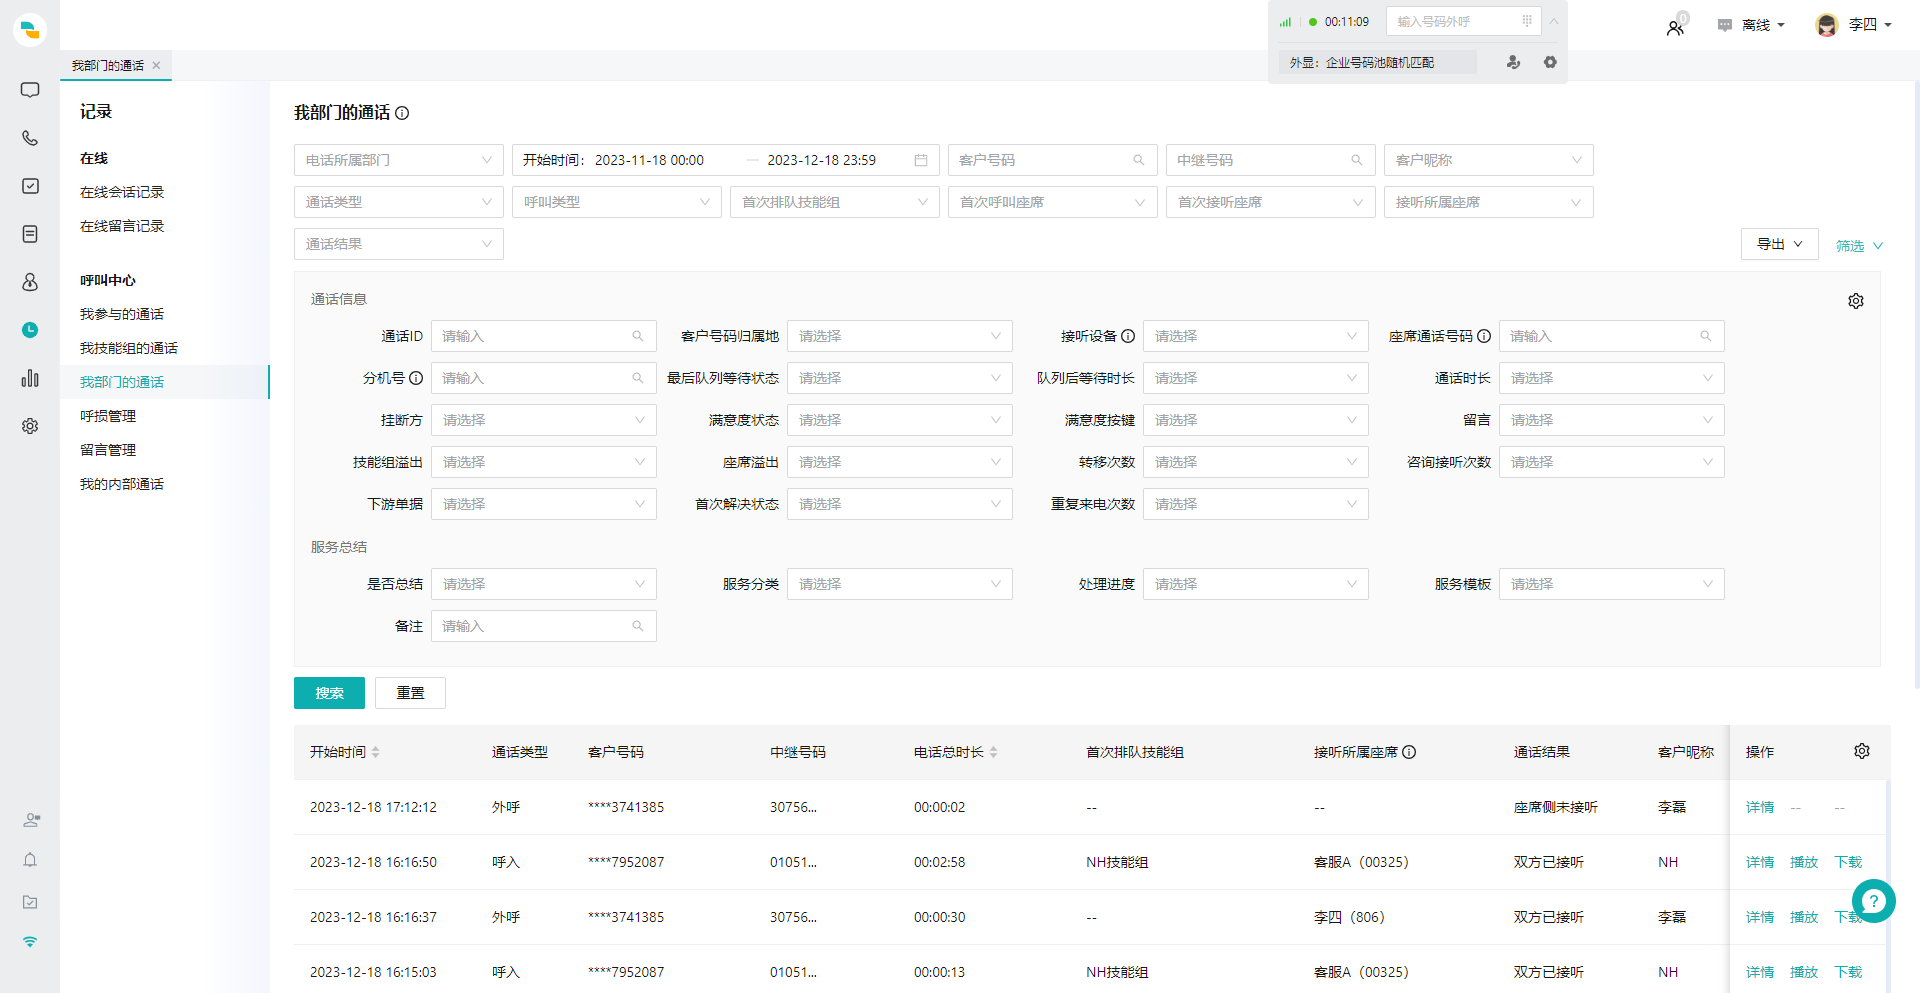Open the 满意度状态 select
Viewport: 1920px width, 993px height.
point(900,420)
